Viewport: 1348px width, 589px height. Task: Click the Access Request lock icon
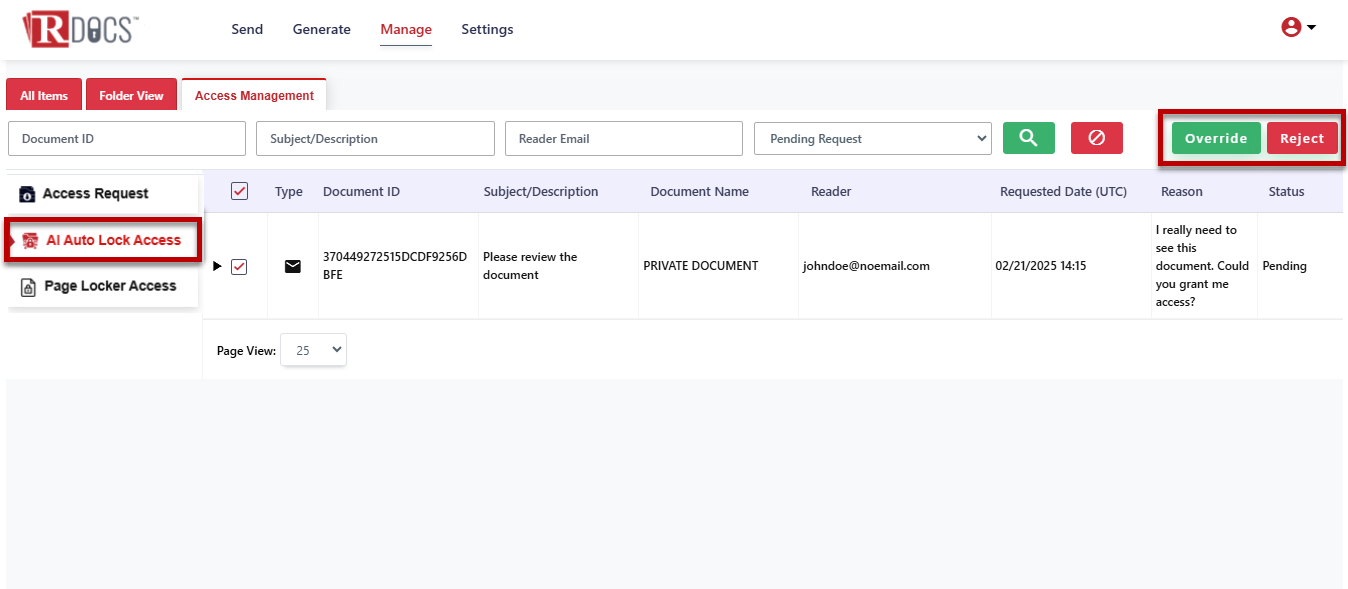(x=27, y=194)
